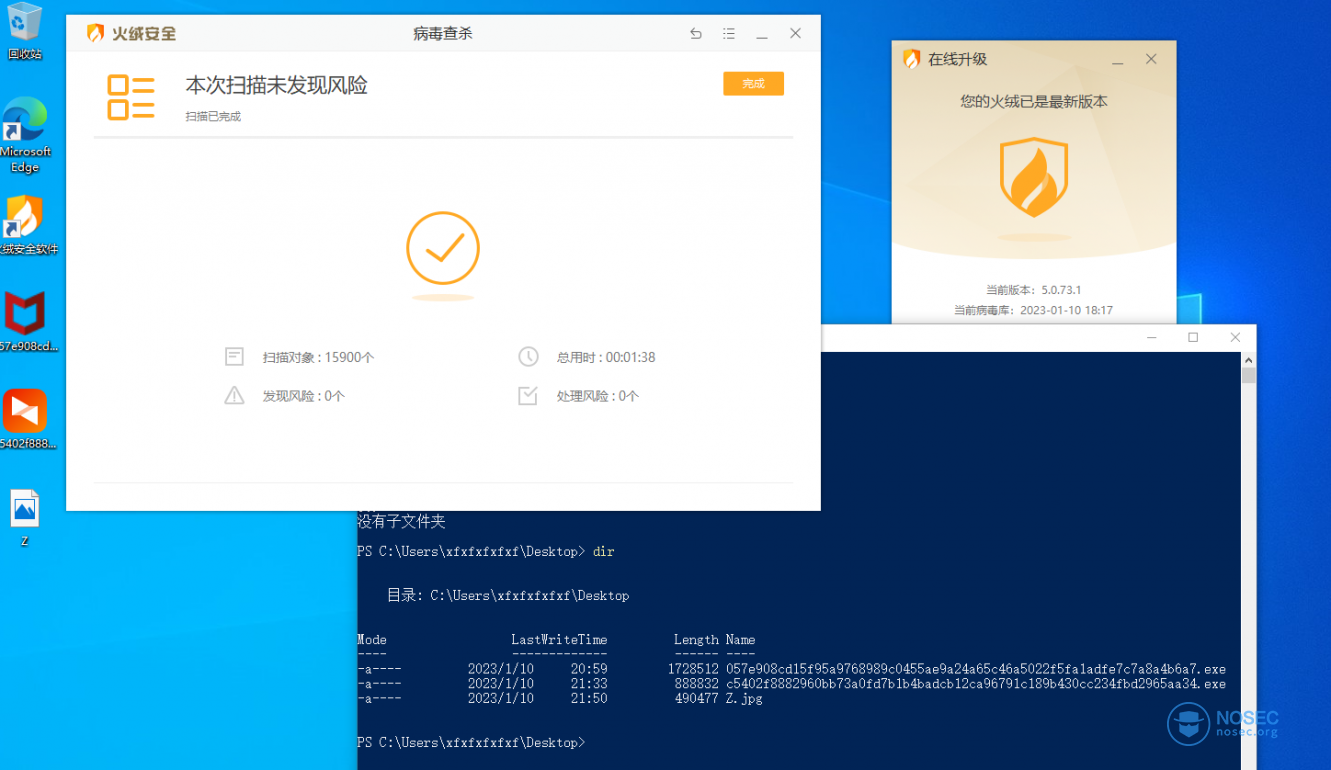Click the 490477 length value in PowerShell
The height and width of the screenshot is (770, 1331).
click(x=697, y=699)
